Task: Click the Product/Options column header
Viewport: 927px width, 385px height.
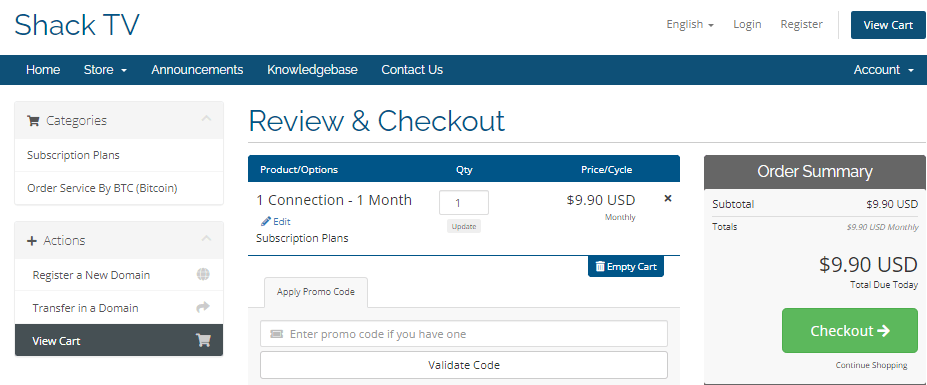Action: click(299, 170)
